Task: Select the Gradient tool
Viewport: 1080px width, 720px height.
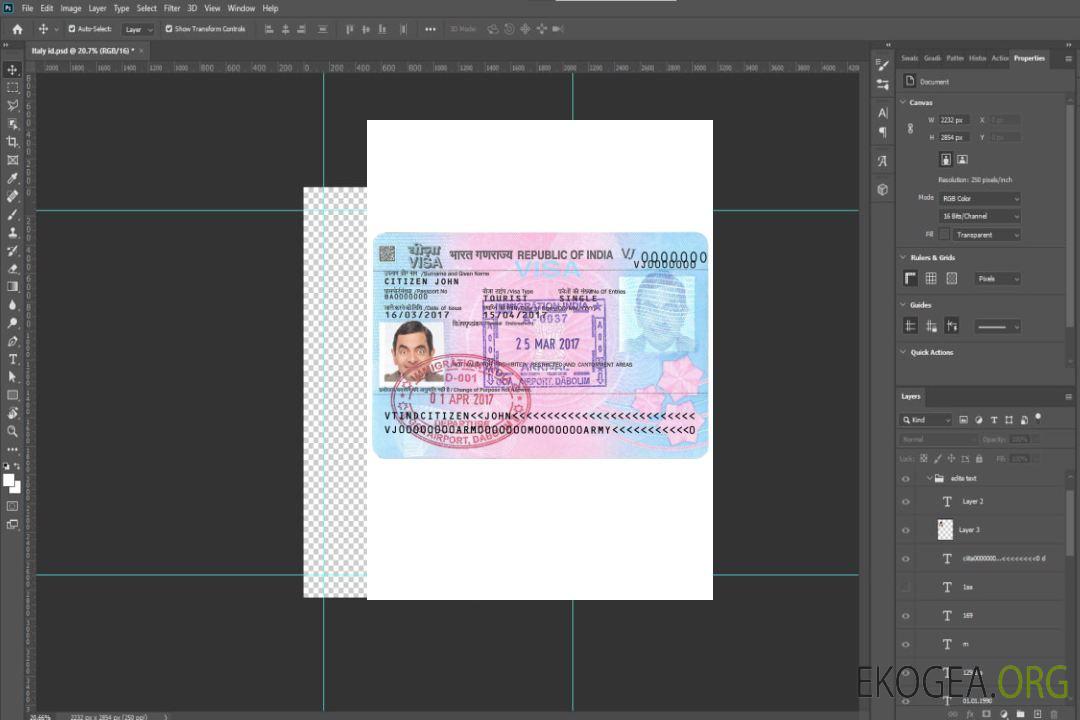Action: point(12,287)
